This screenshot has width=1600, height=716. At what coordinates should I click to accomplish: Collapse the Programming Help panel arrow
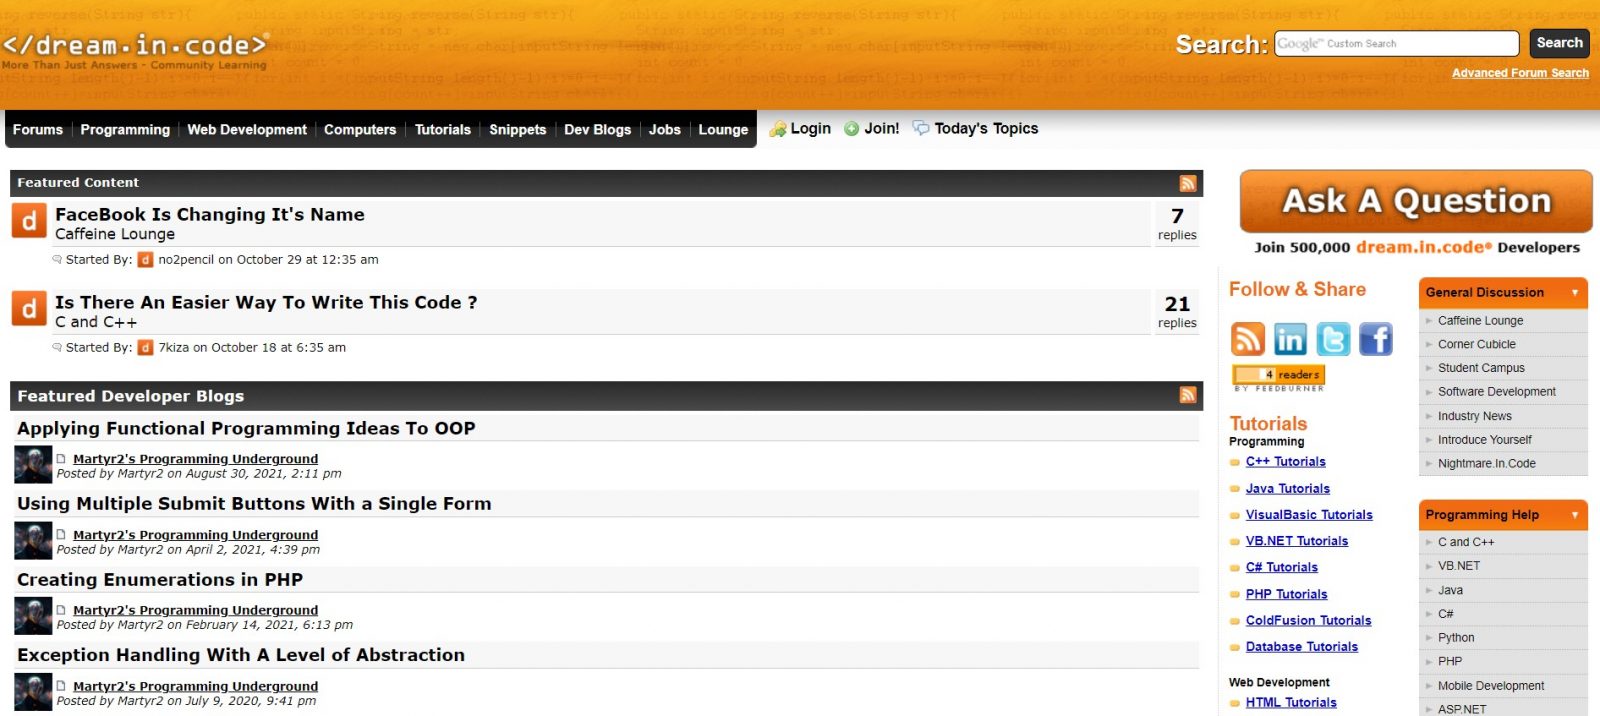(x=1574, y=515)
